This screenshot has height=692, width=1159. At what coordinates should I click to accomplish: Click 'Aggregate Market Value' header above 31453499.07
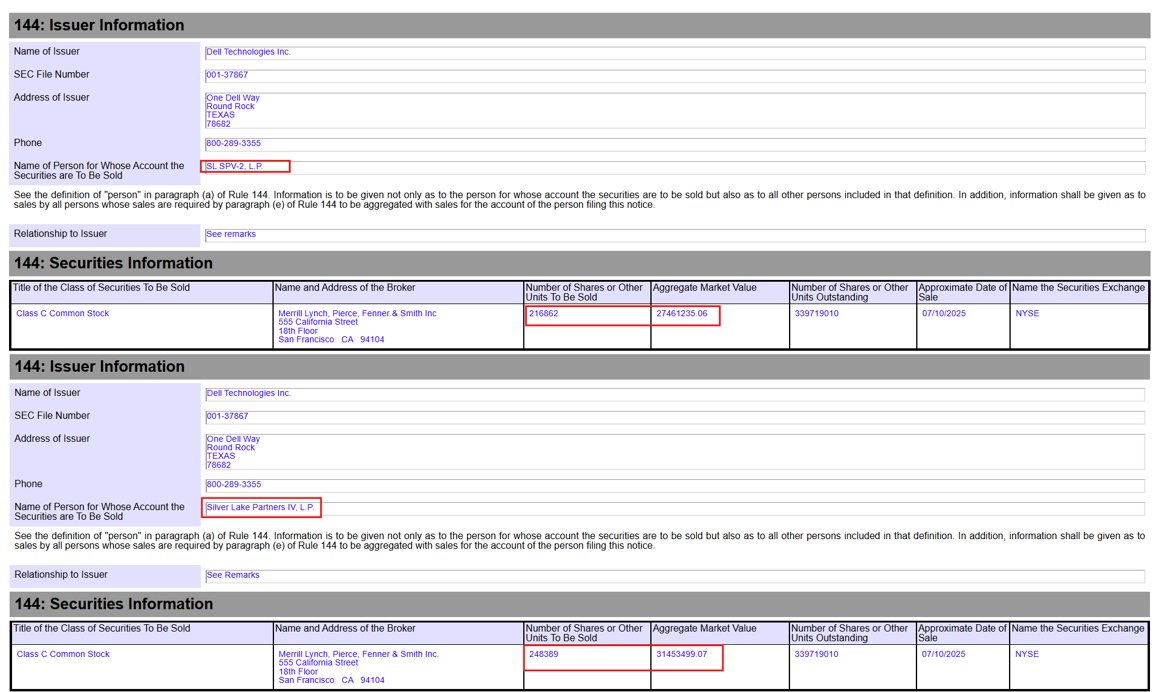pyautogui.click(x=704, y=628)
